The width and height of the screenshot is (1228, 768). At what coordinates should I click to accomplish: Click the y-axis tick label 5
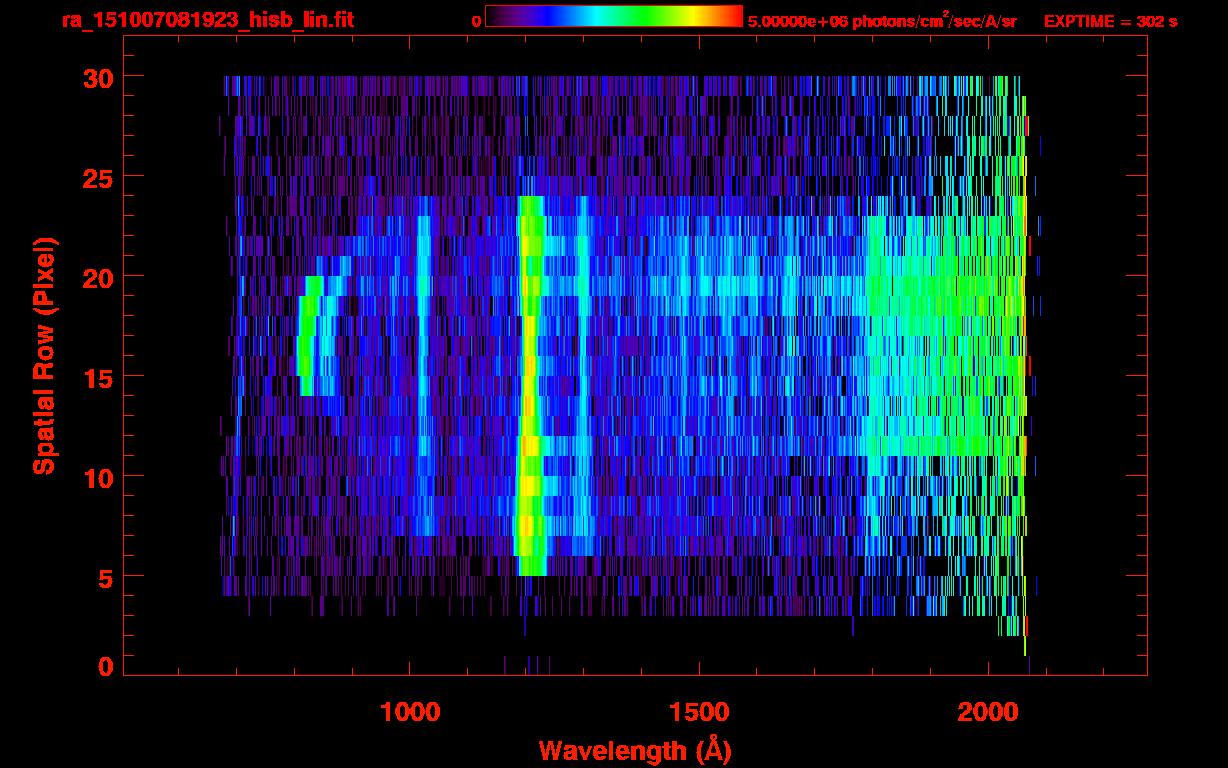(106, 577)
